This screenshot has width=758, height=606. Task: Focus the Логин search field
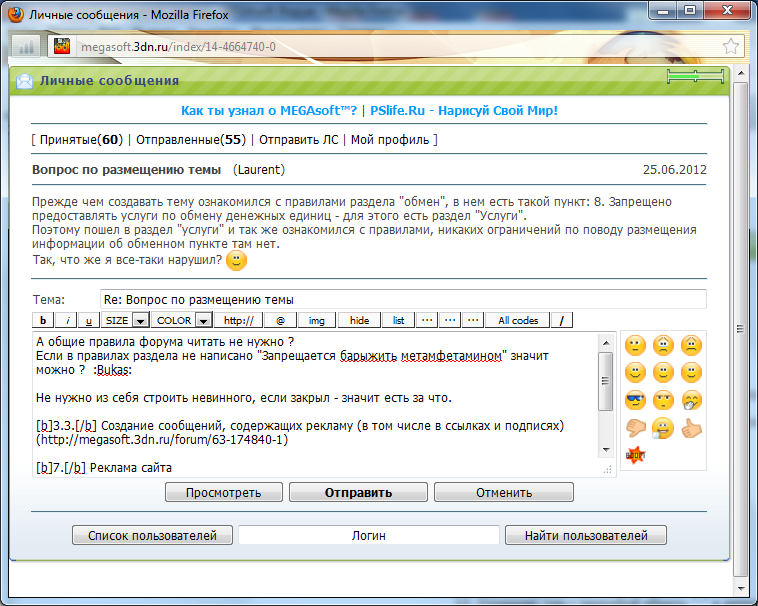369,535
